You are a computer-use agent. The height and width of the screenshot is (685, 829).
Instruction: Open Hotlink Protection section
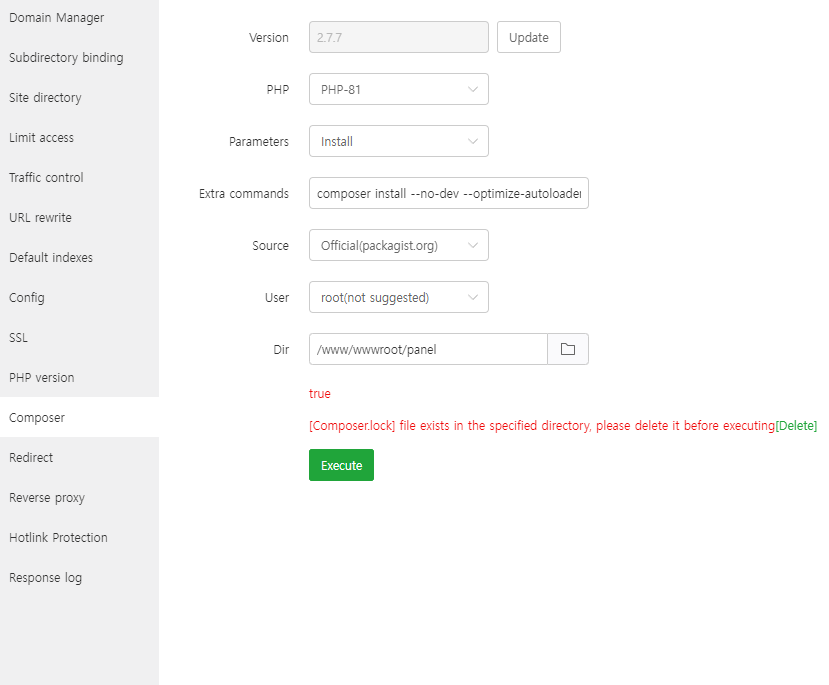58,538
